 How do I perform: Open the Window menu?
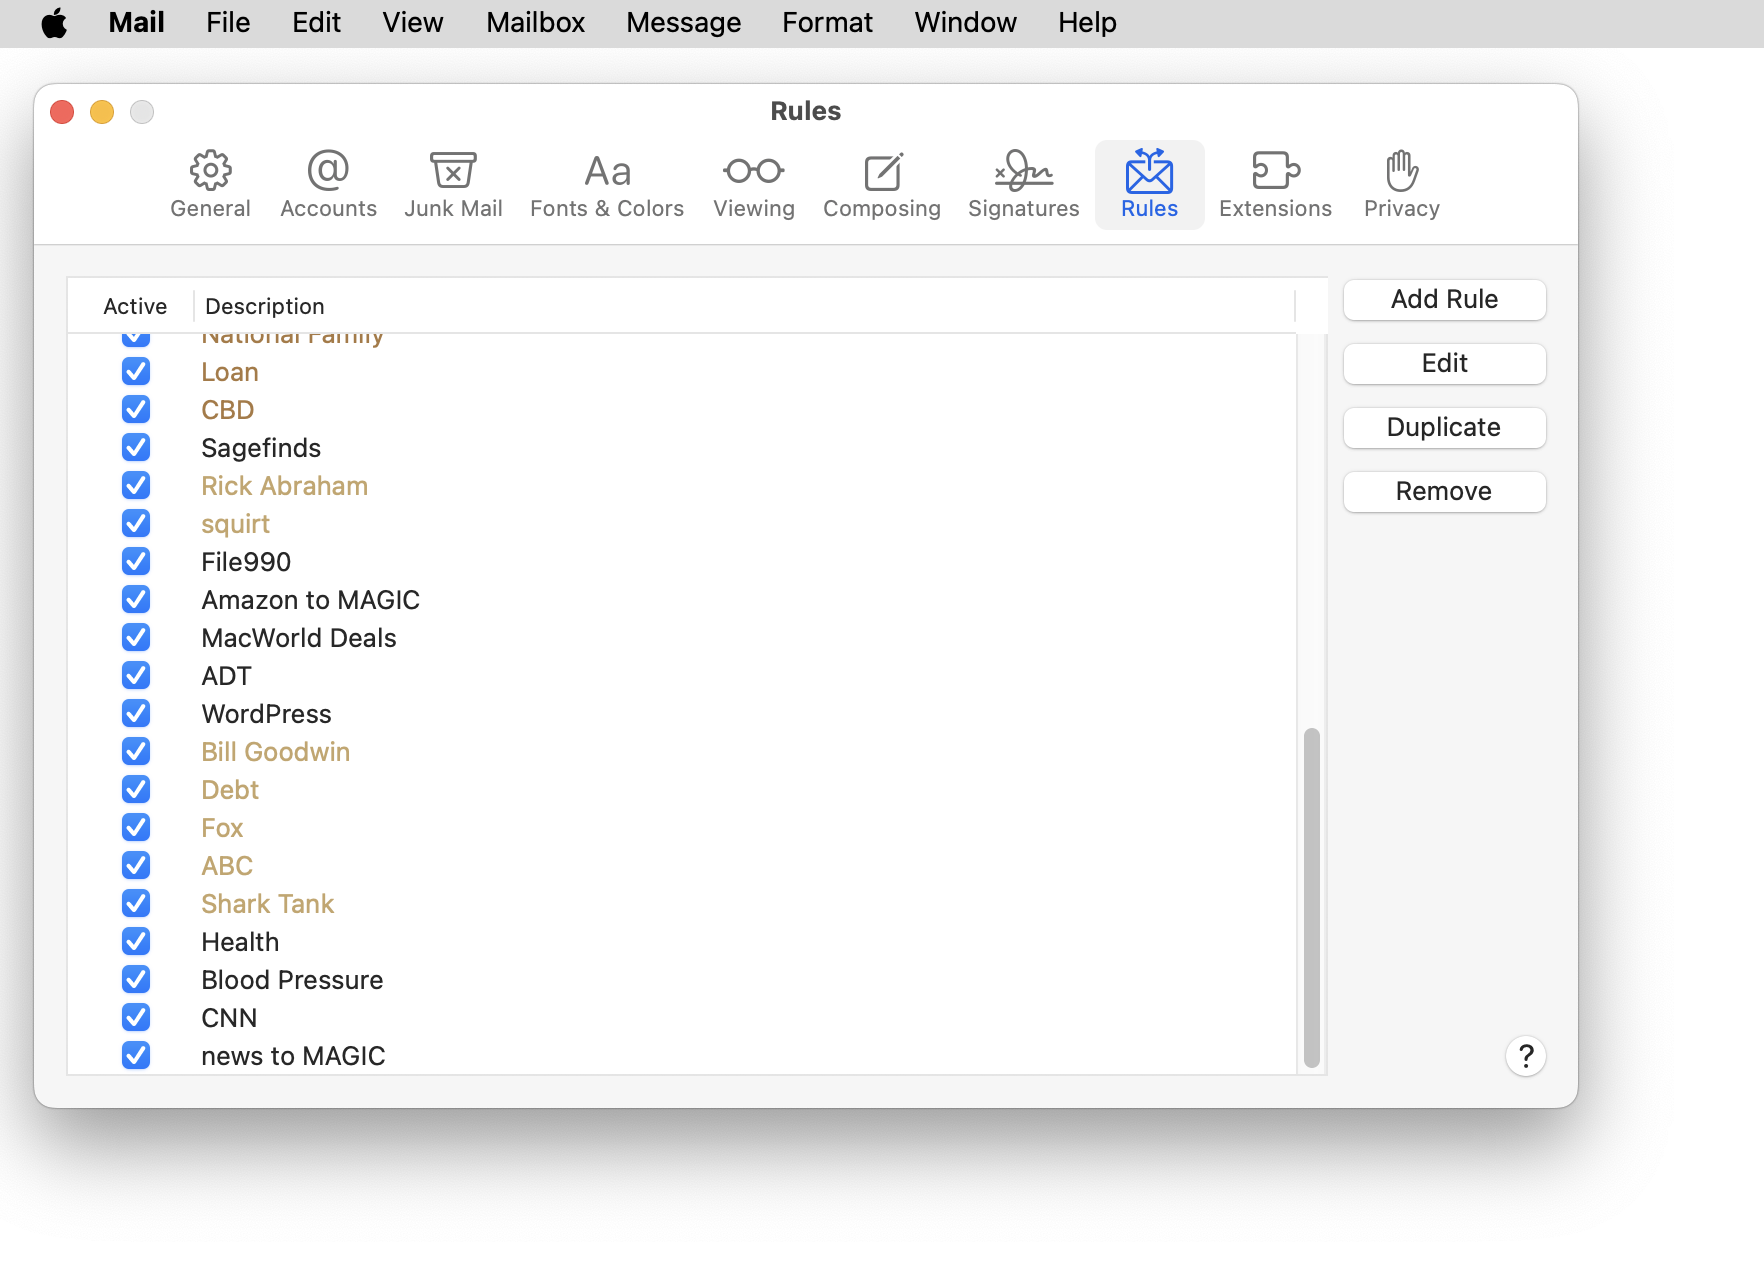point(965,23)
